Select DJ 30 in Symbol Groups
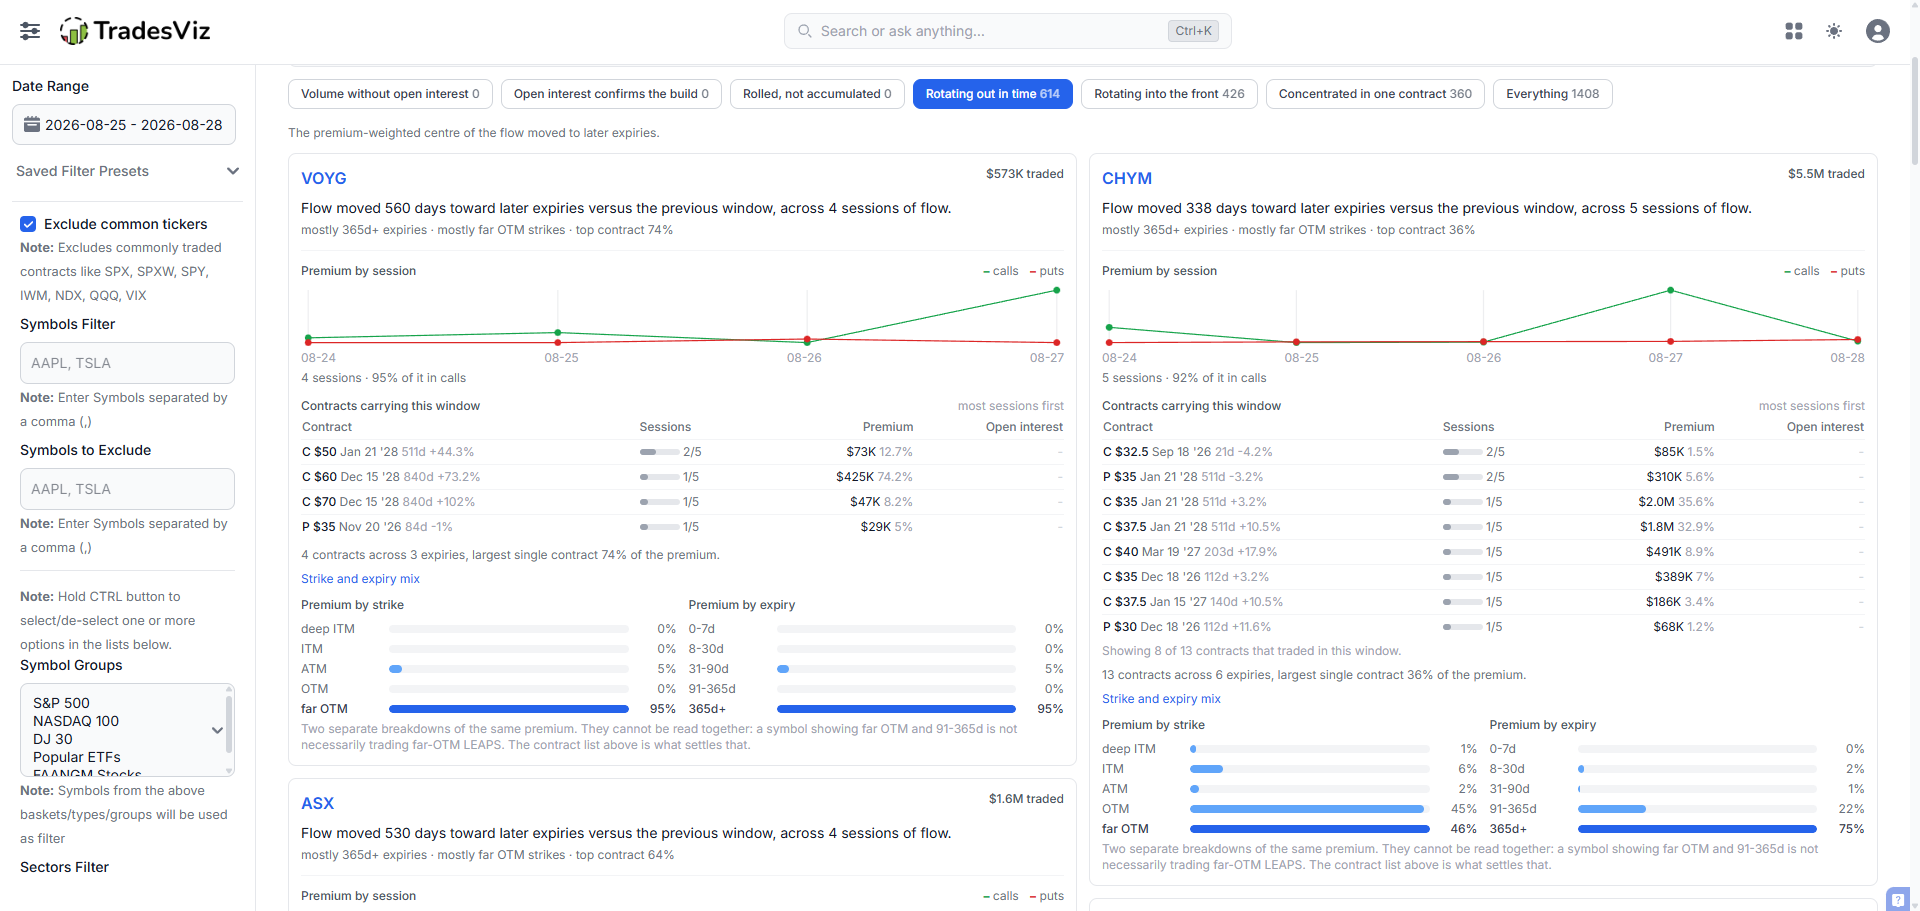Screen dimensions: 1920x911 53,739
